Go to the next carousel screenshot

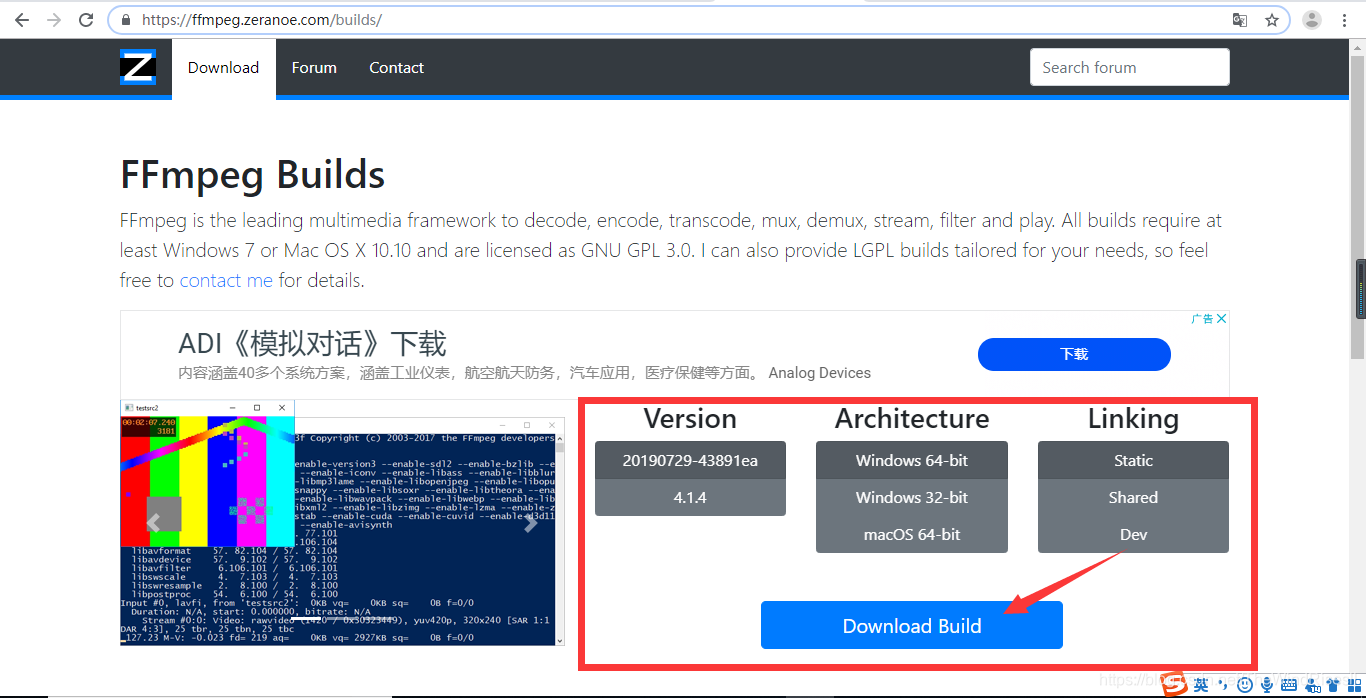click(531, 522)
